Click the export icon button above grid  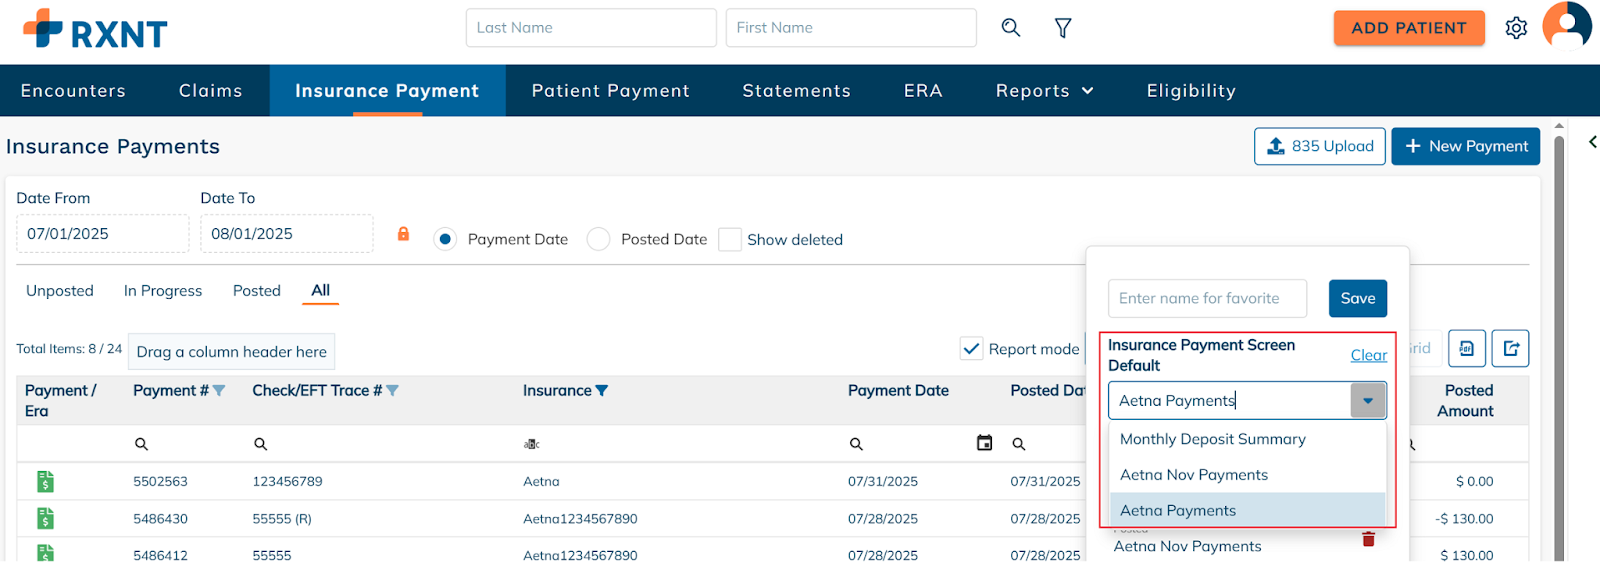click(x=1510, y=349)
